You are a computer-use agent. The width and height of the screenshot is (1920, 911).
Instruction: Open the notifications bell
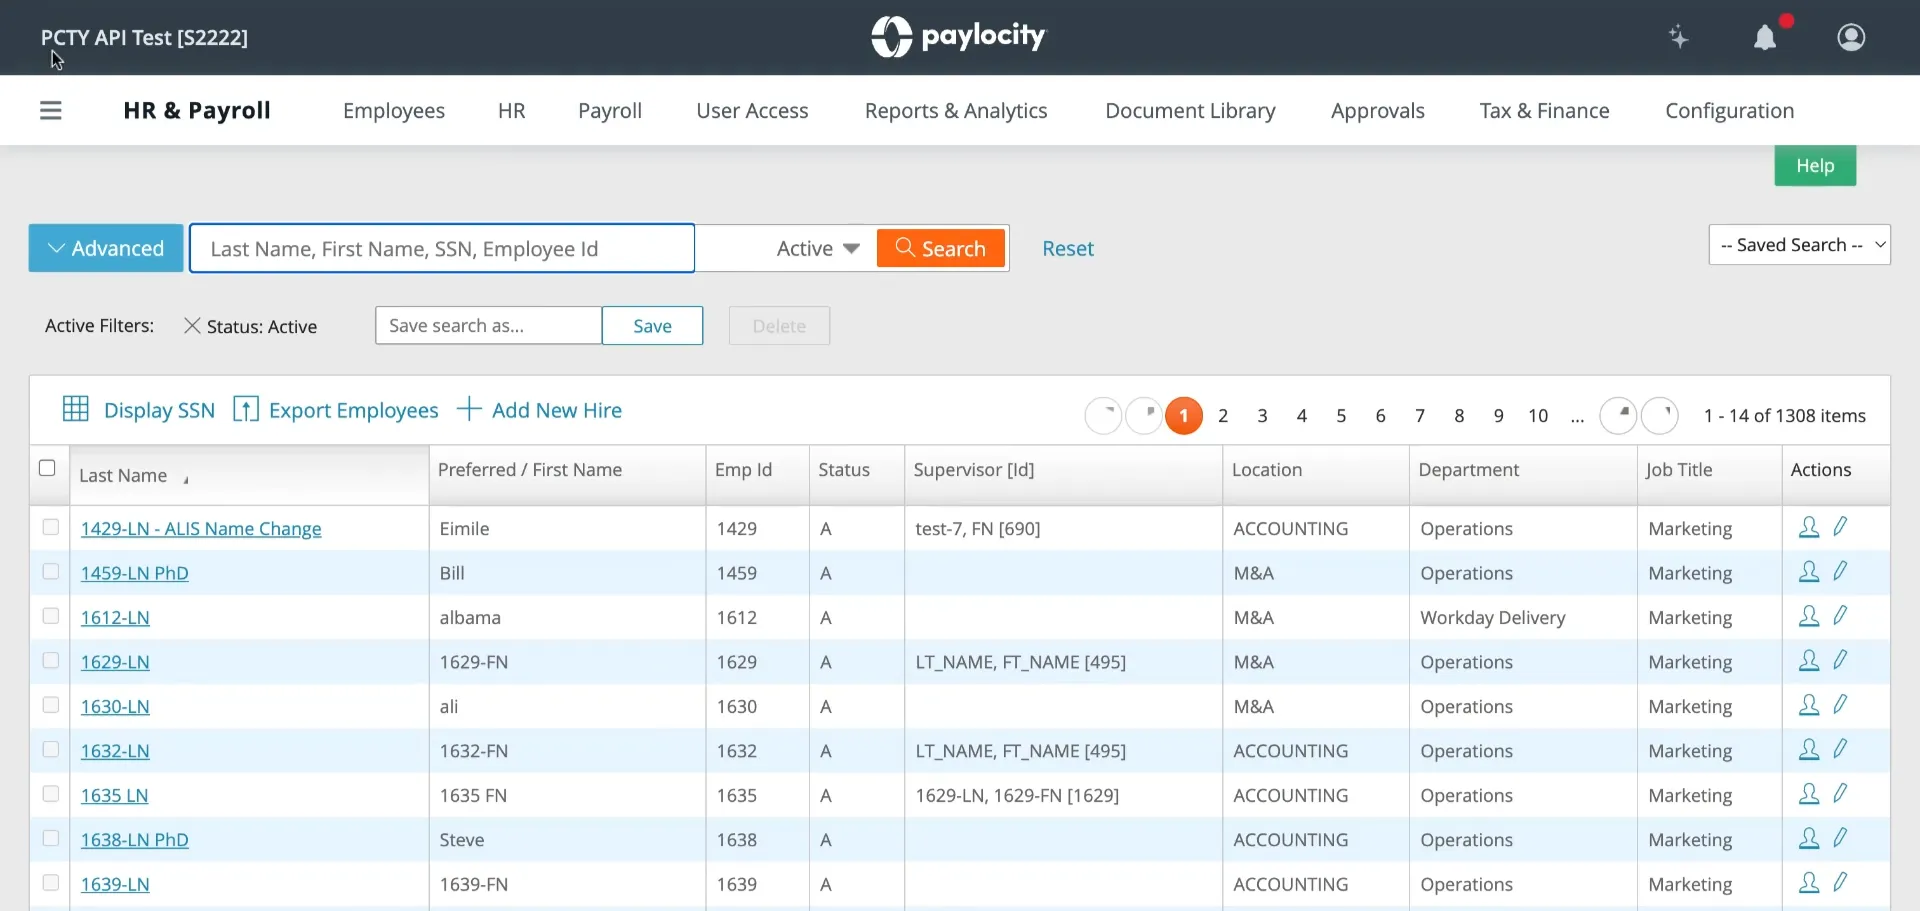pyautogui.click(x=1765, y=38)
